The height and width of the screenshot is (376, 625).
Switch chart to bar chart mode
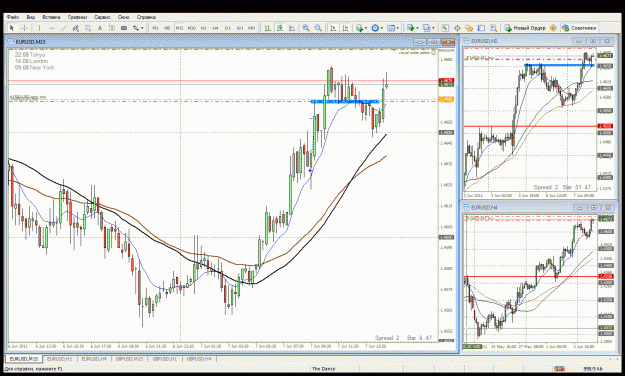pos(268,28)
